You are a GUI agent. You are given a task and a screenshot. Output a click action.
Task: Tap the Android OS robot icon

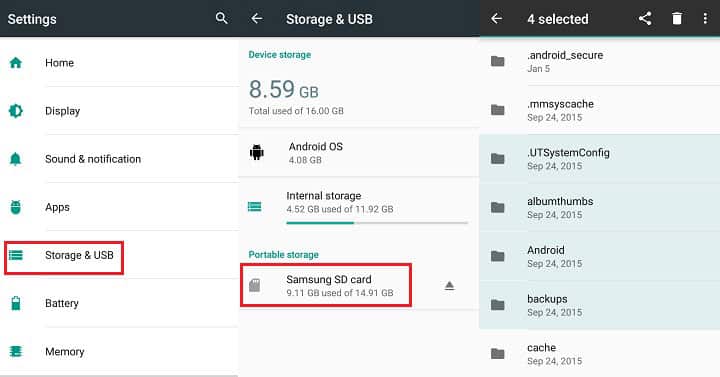coord(257,152)
